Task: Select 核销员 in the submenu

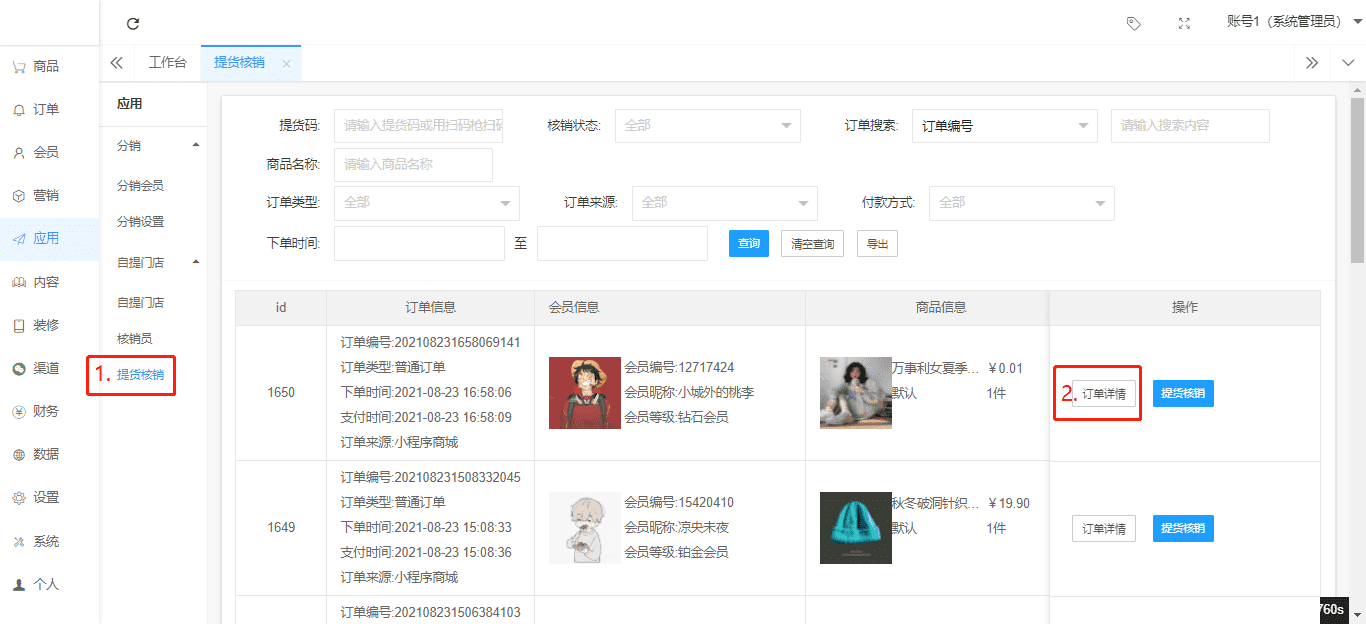Action: [135, 339]
